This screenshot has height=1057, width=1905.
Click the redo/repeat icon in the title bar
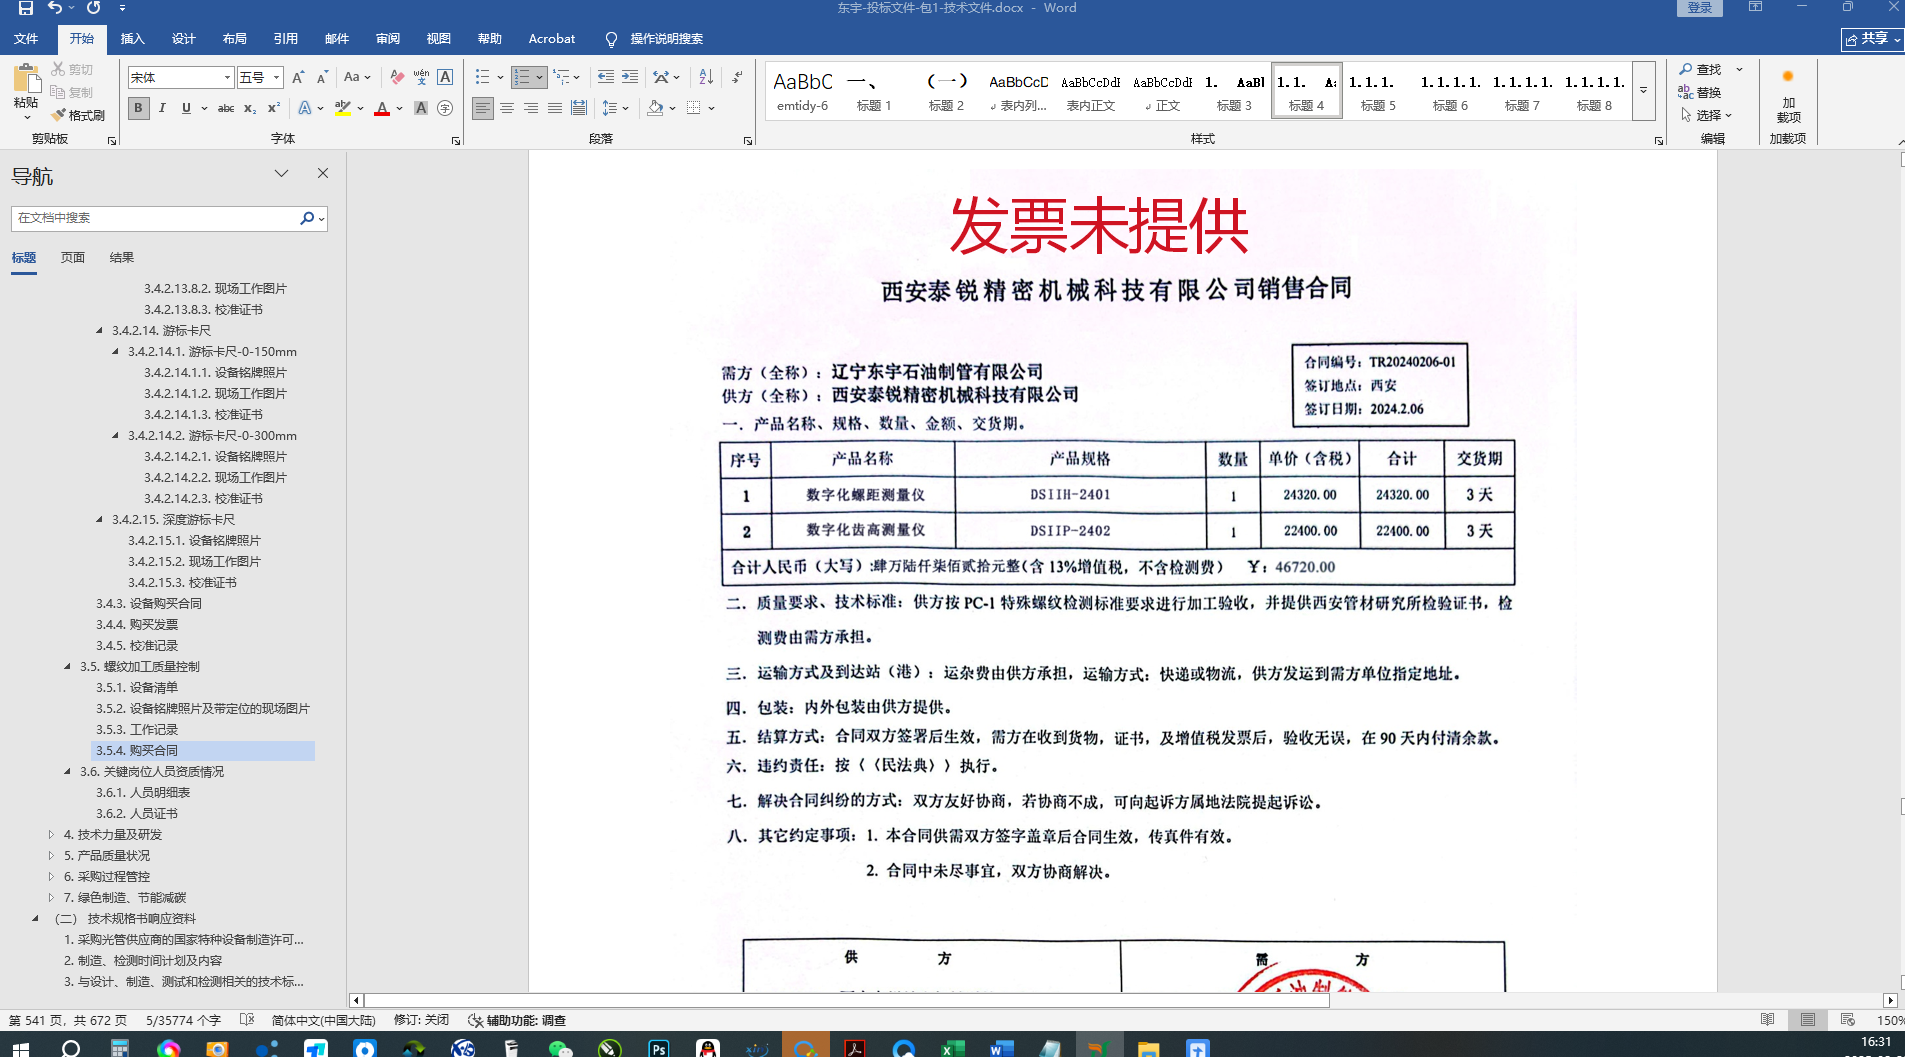(94, 8)
